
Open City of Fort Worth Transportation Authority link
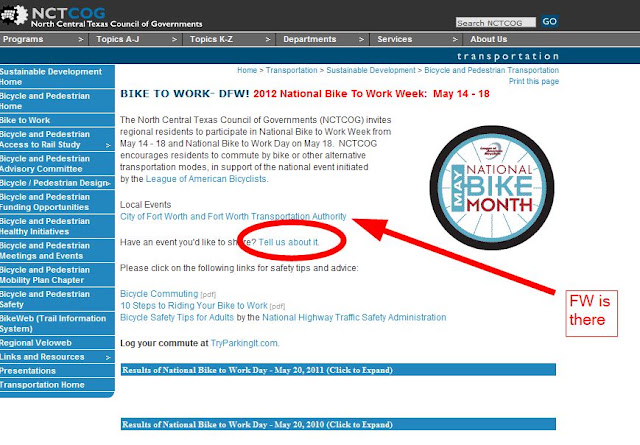(x=233, y=216)
